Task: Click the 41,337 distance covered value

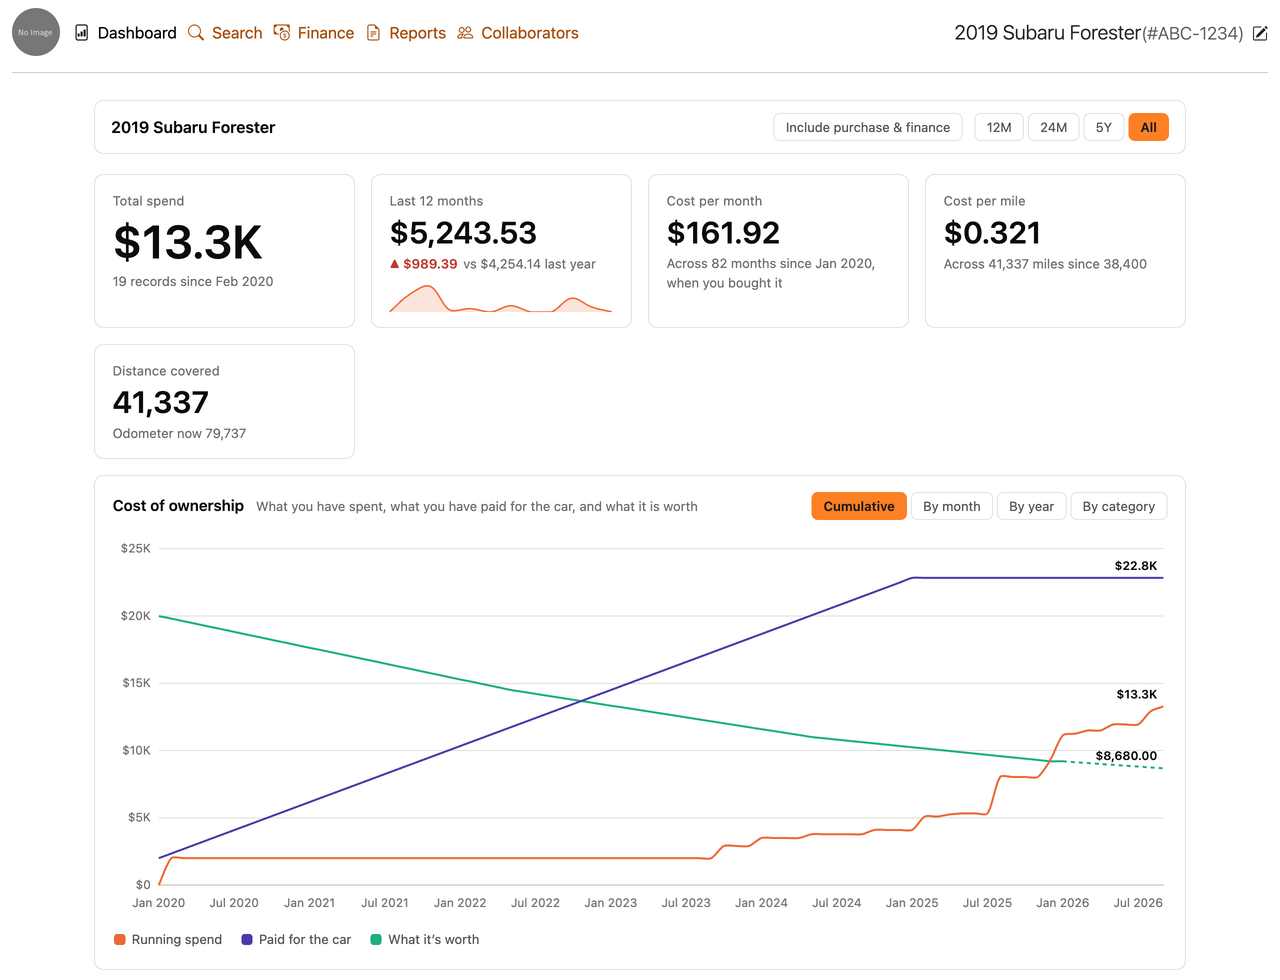Action: (x=160, y=402)
